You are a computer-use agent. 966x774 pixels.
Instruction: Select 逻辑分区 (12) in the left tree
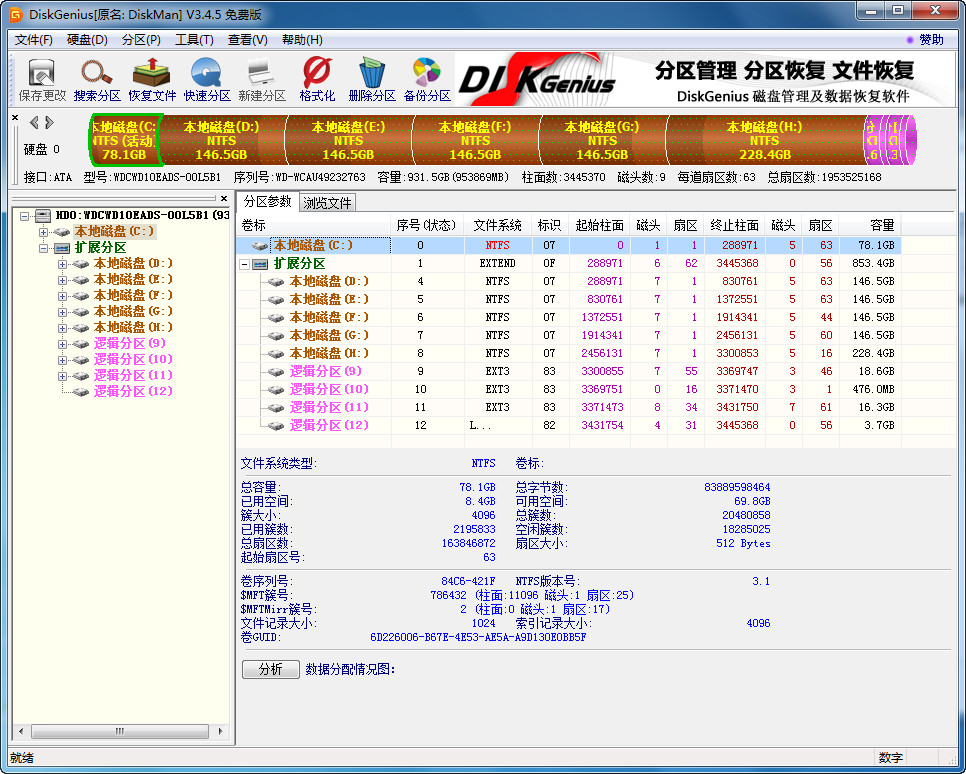pos(133,391)
